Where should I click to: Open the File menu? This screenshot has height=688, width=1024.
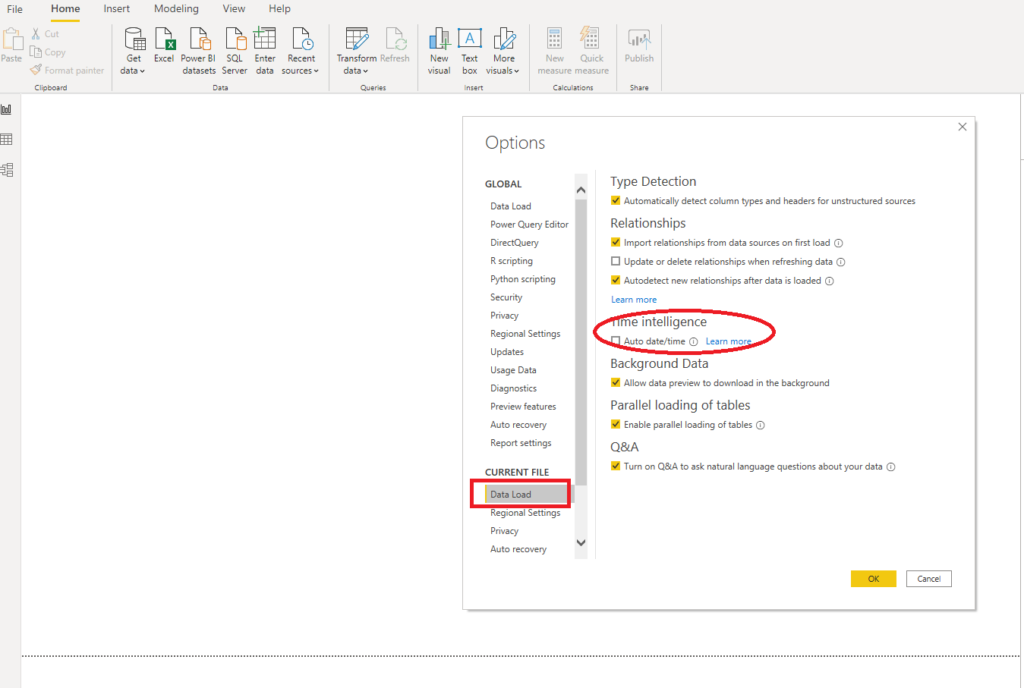[x=14, y=9]
